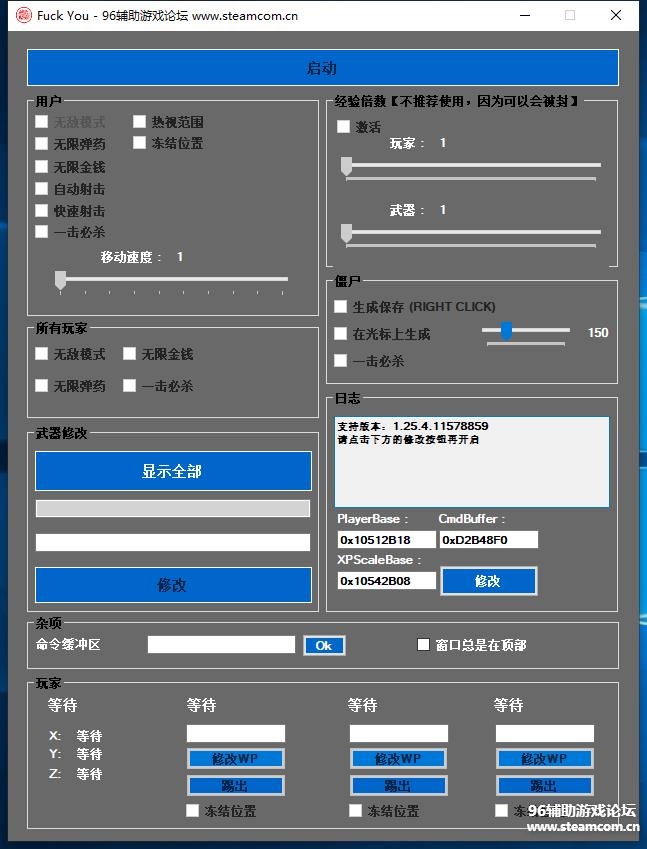The height and width of the screenshot is (849, 647).
Task: Click 踢出 for the fourth player
Action: 545,785
